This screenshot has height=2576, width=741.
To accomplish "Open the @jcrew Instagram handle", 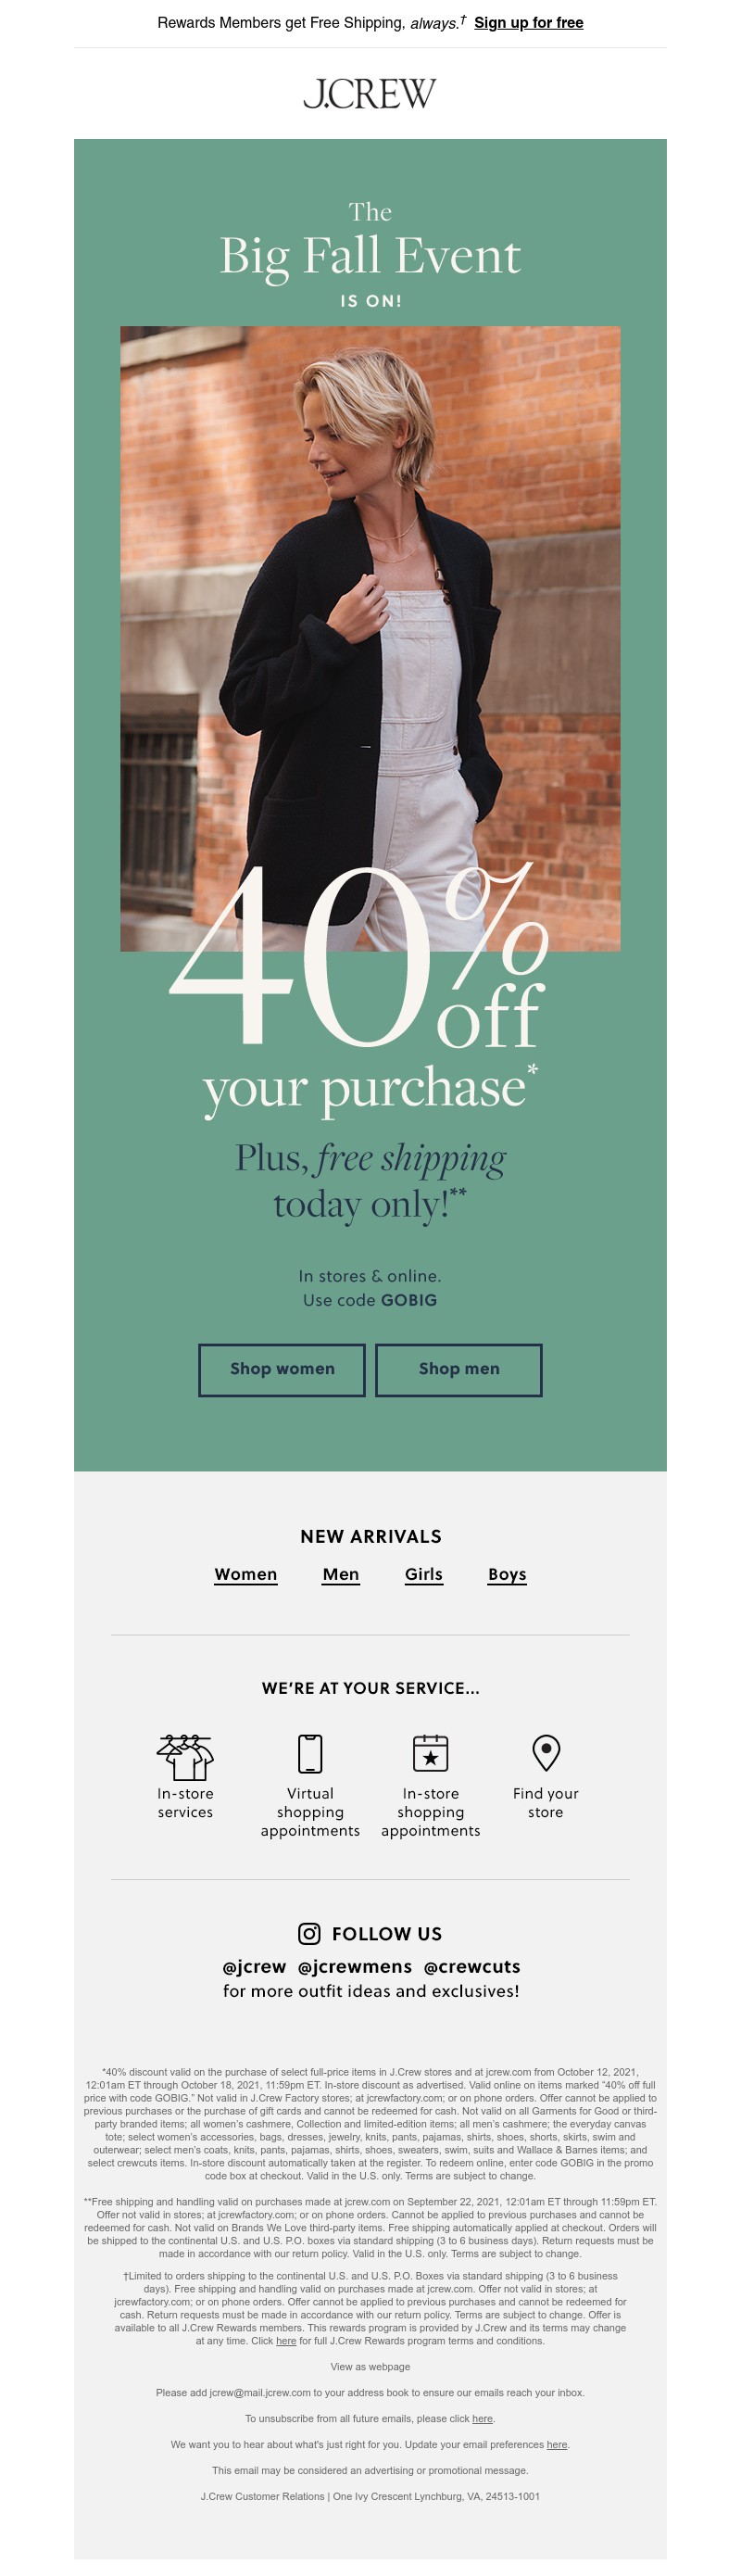I will [x=254, y=1966].
